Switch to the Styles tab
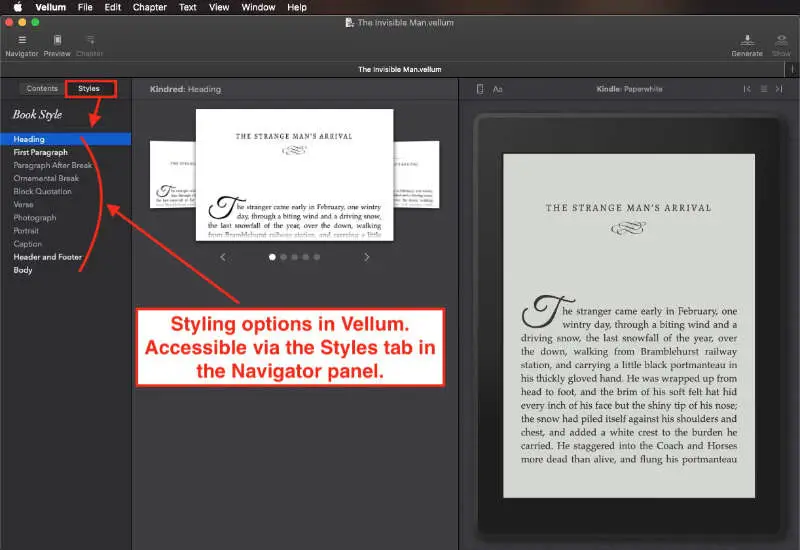Viewport: 800px width, 550px height. click(89, 88)
